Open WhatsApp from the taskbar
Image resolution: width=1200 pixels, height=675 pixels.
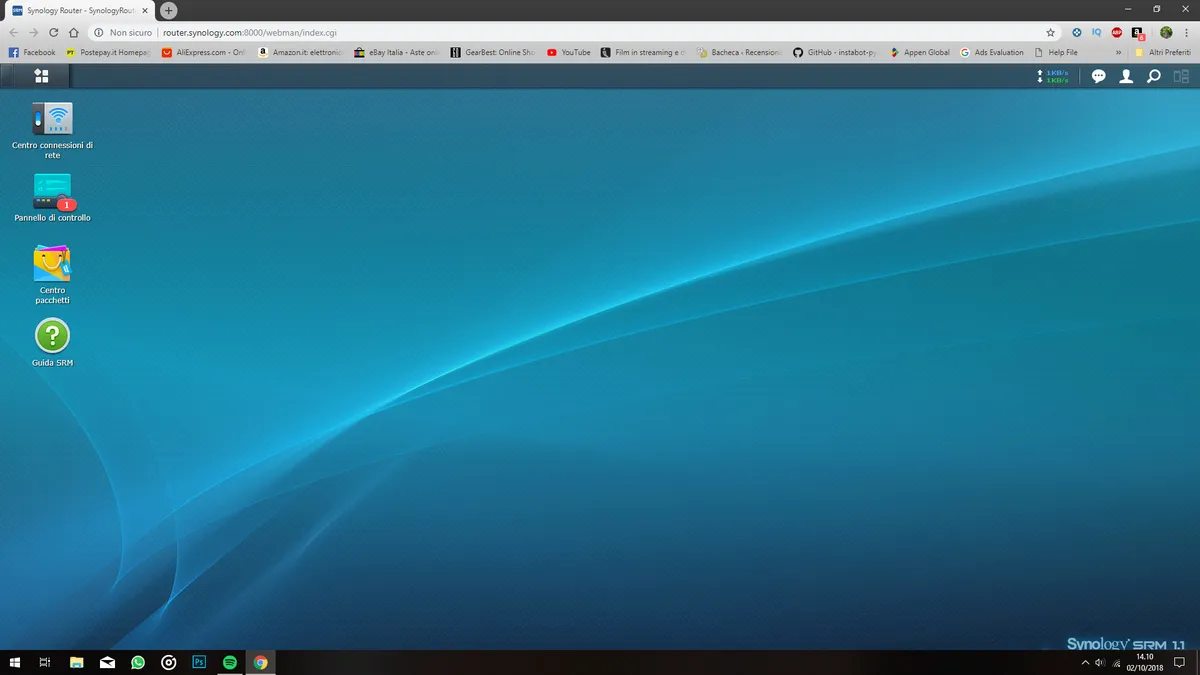(138, 662)
